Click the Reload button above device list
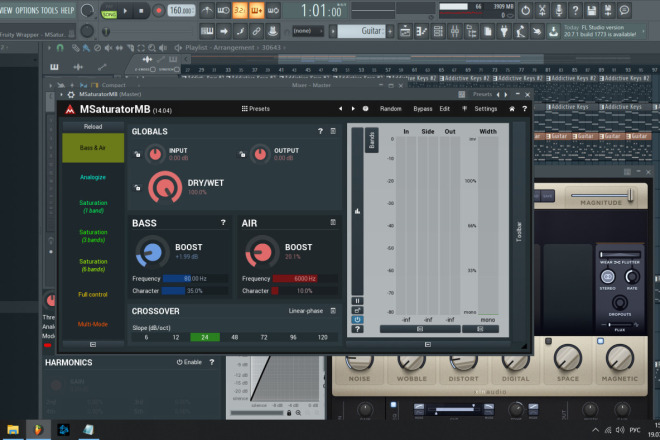Viewport: 660px width, 440px height. point(93,127)
